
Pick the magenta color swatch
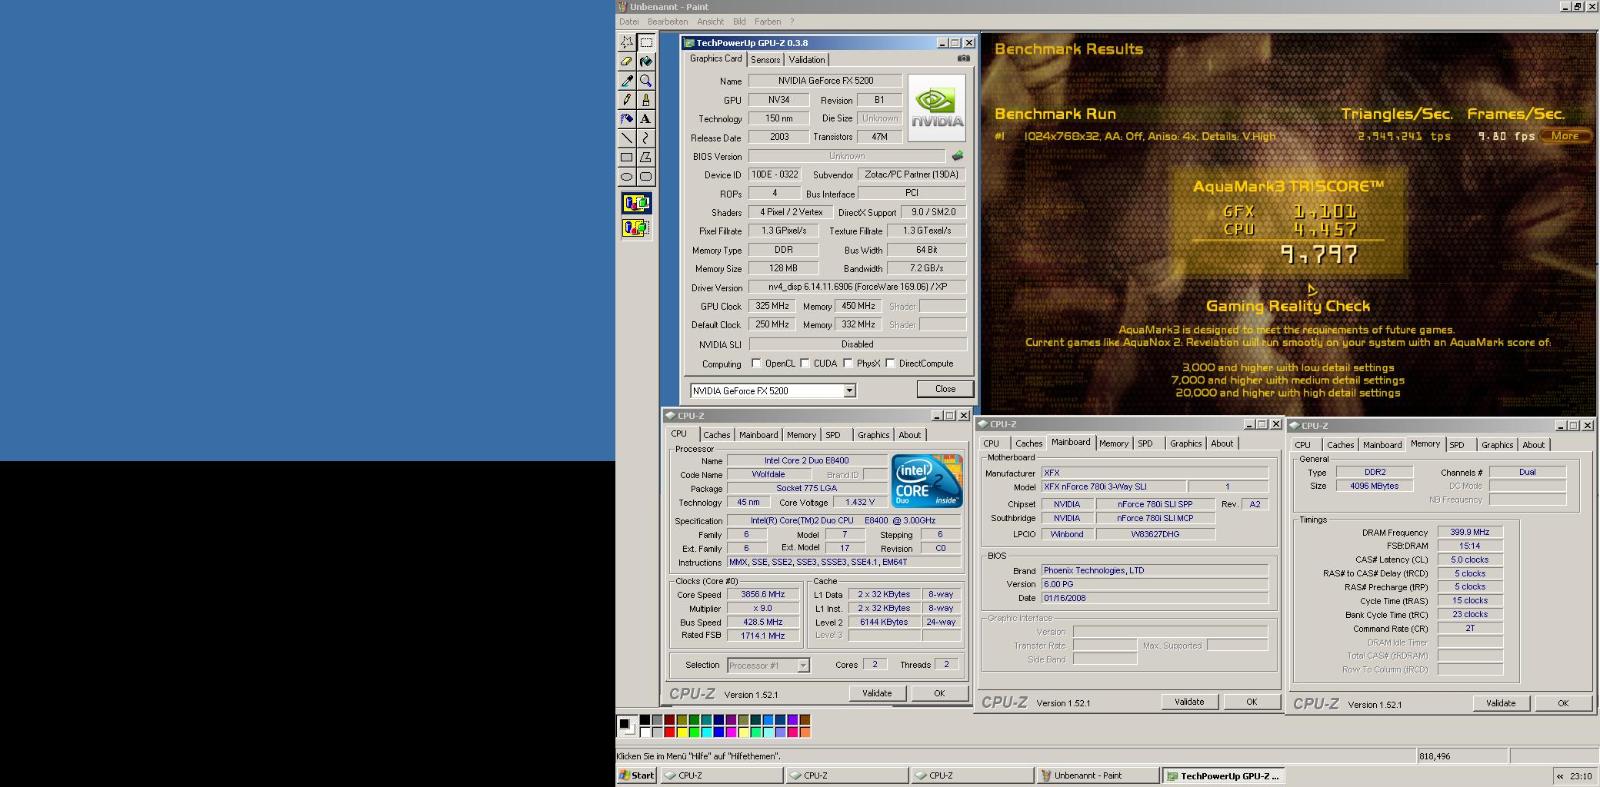pyautogui.click(x=731, y=732)
